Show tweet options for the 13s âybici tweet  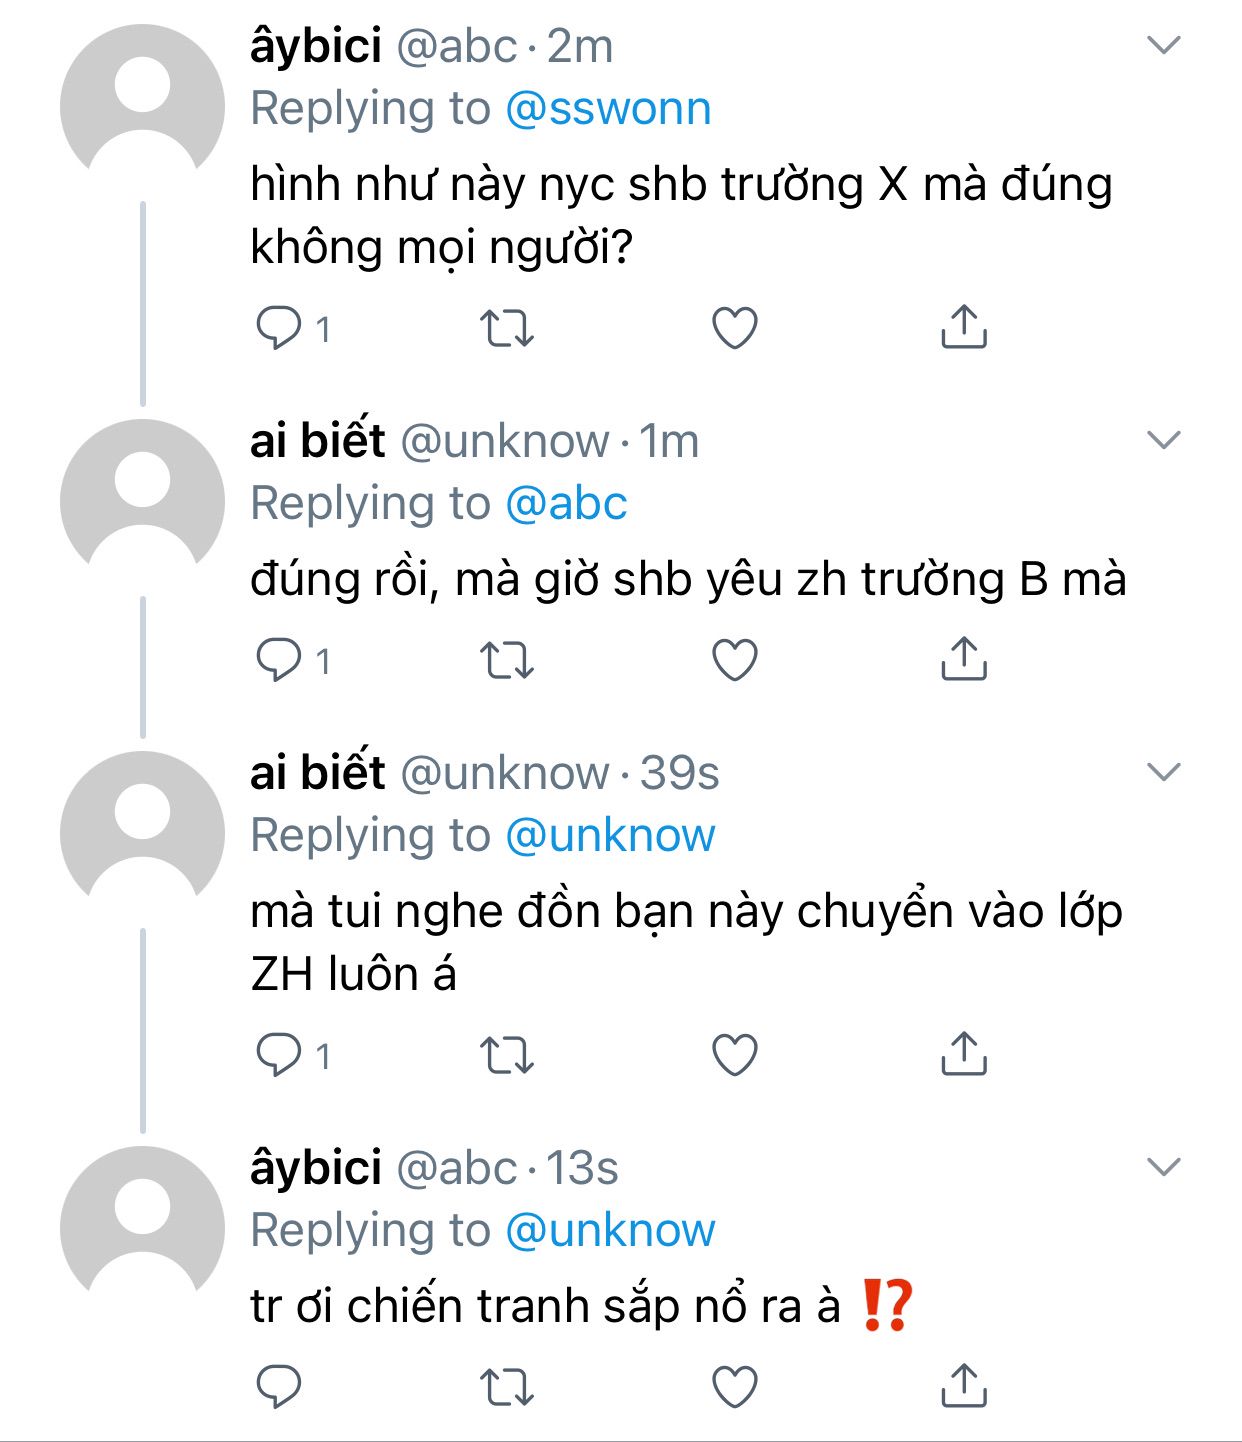[1164, 1167]
